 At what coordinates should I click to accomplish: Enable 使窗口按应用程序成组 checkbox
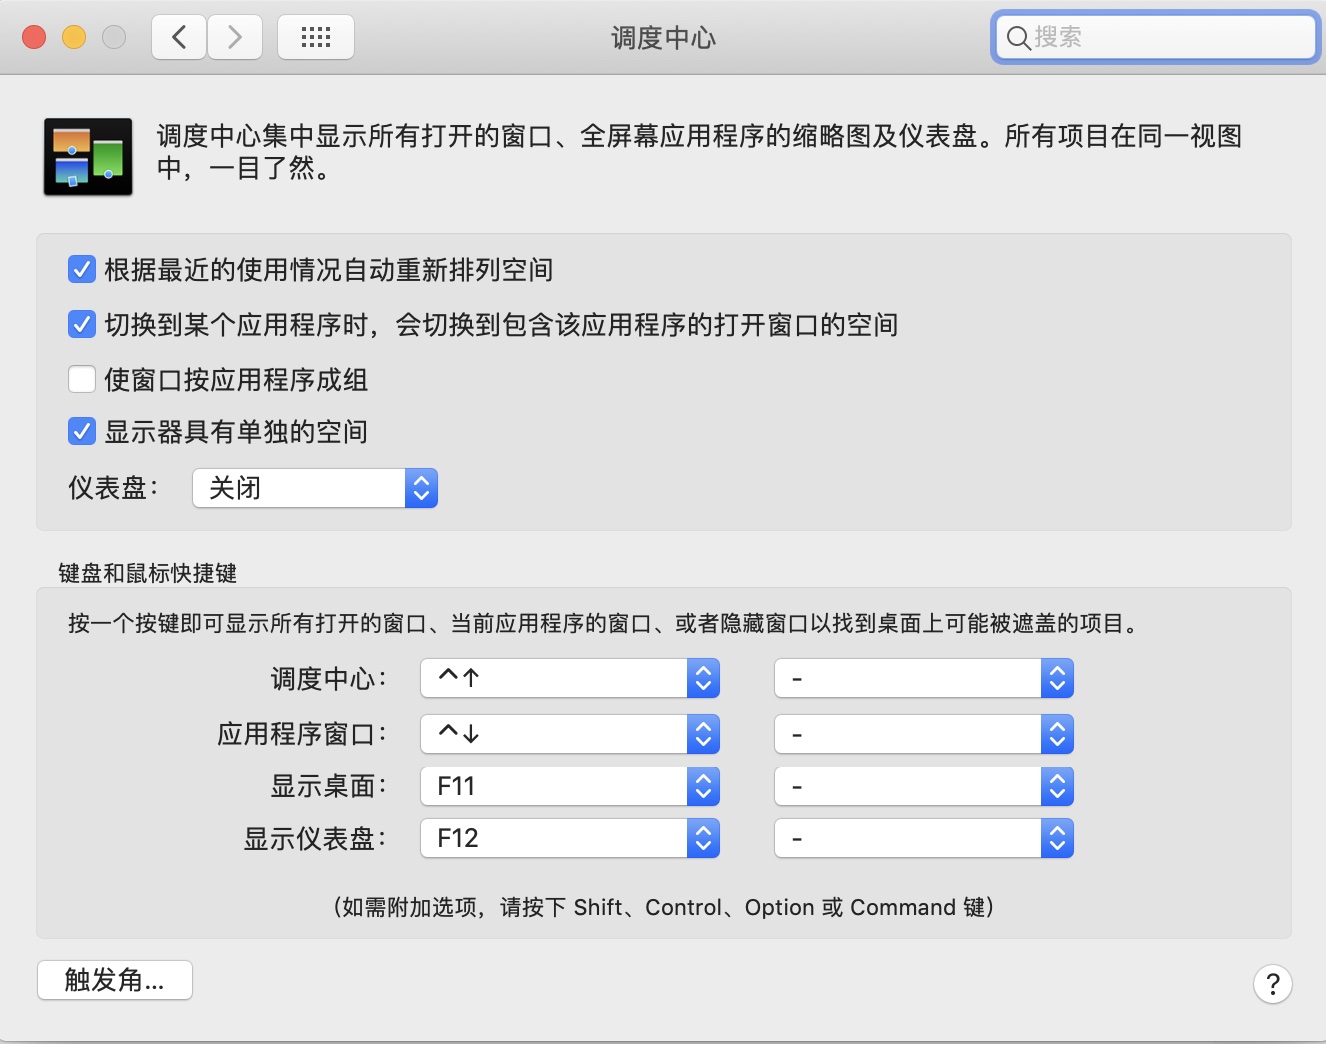[82, 379]
